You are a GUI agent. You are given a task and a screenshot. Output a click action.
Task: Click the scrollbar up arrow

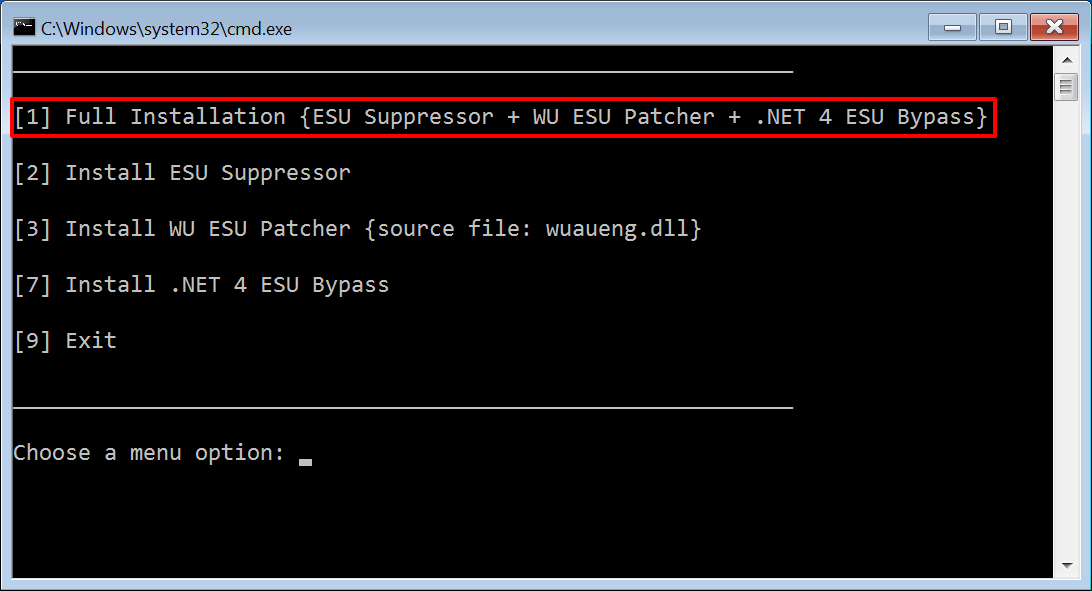tap(1066, 60)
